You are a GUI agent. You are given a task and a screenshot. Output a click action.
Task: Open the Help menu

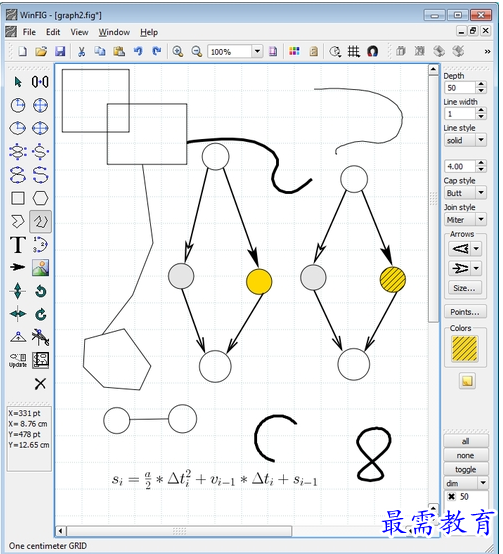tap(149, 32)
